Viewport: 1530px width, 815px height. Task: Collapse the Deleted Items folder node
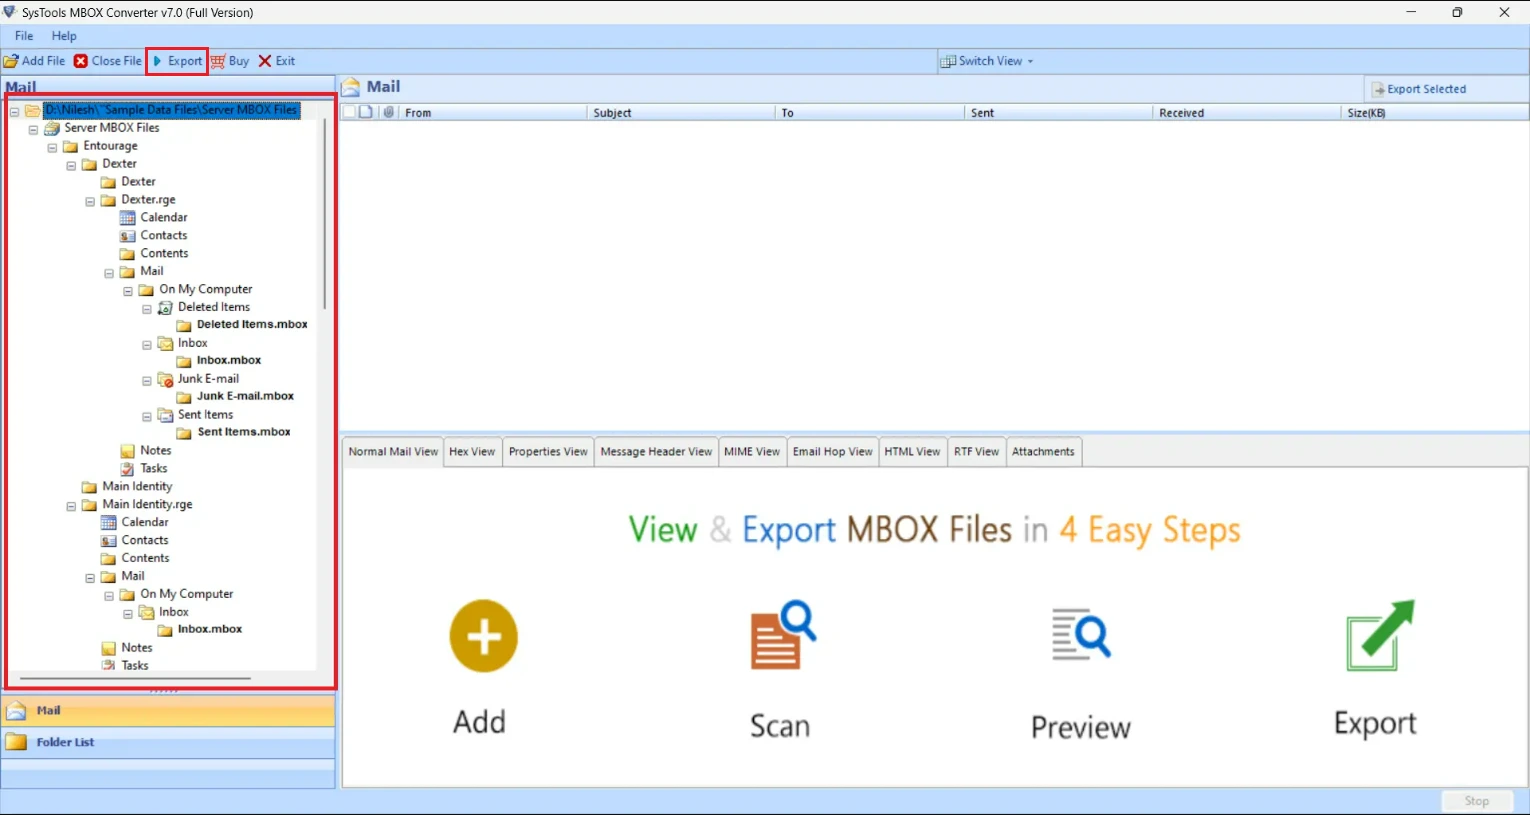147,309
